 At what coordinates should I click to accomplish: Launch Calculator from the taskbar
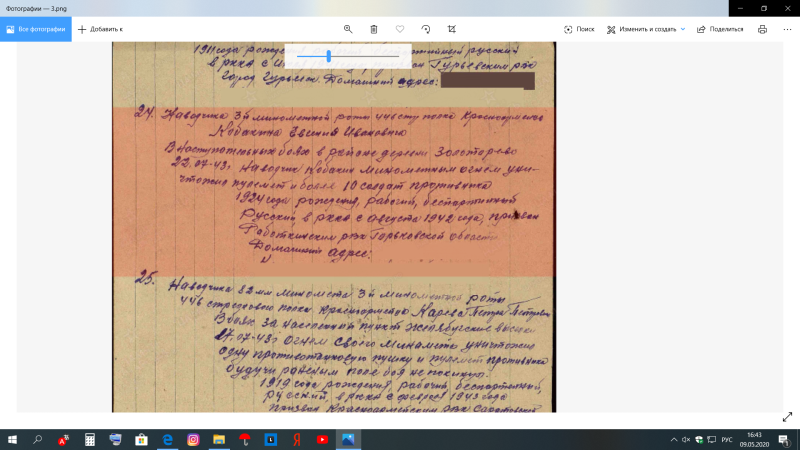coord(89,439)
